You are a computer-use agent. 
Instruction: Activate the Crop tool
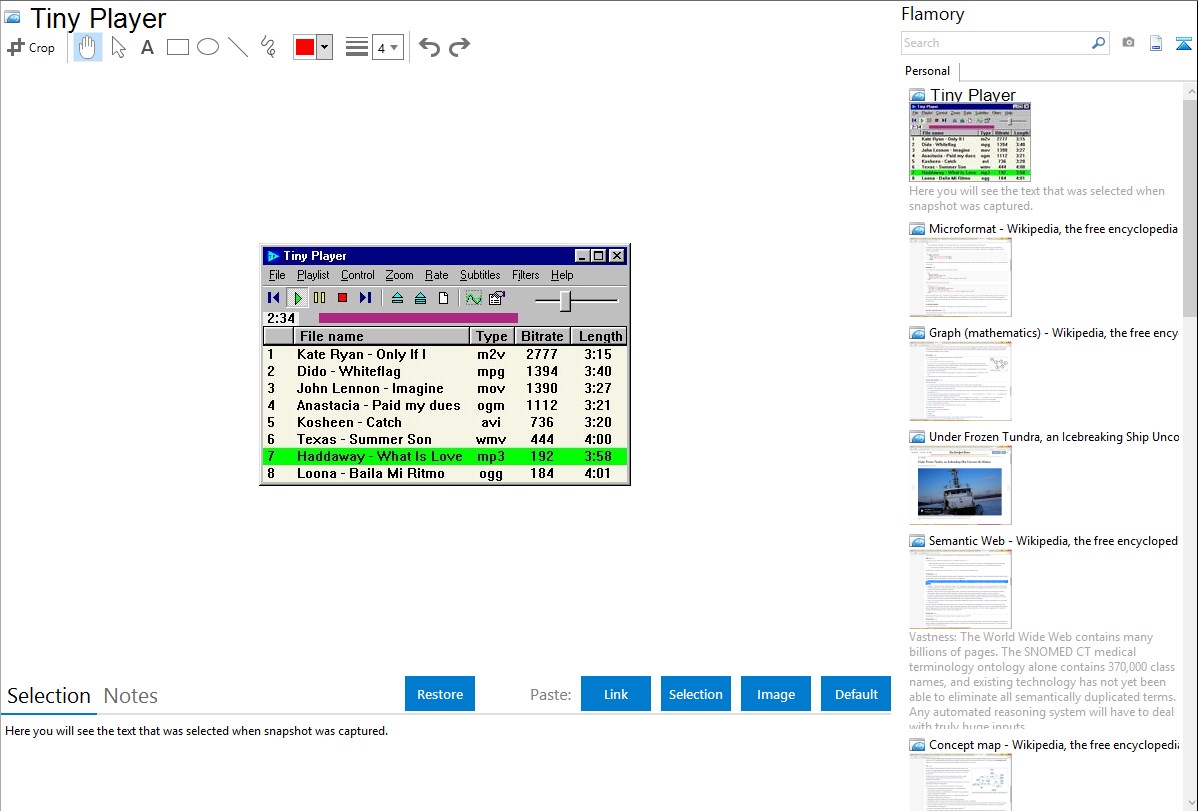31,47
